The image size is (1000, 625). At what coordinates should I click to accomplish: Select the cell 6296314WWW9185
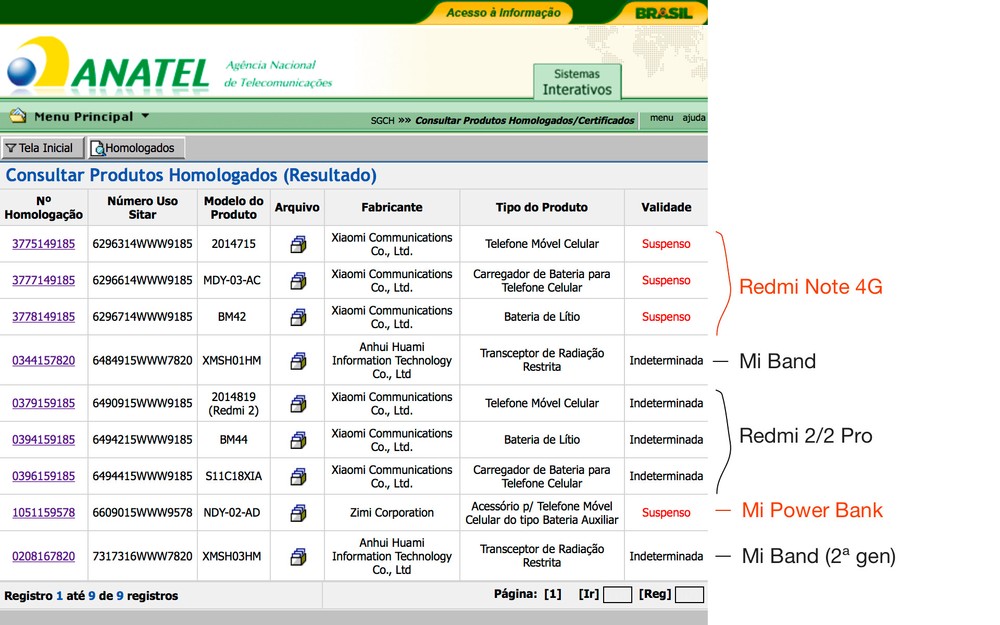click(142, 244)
